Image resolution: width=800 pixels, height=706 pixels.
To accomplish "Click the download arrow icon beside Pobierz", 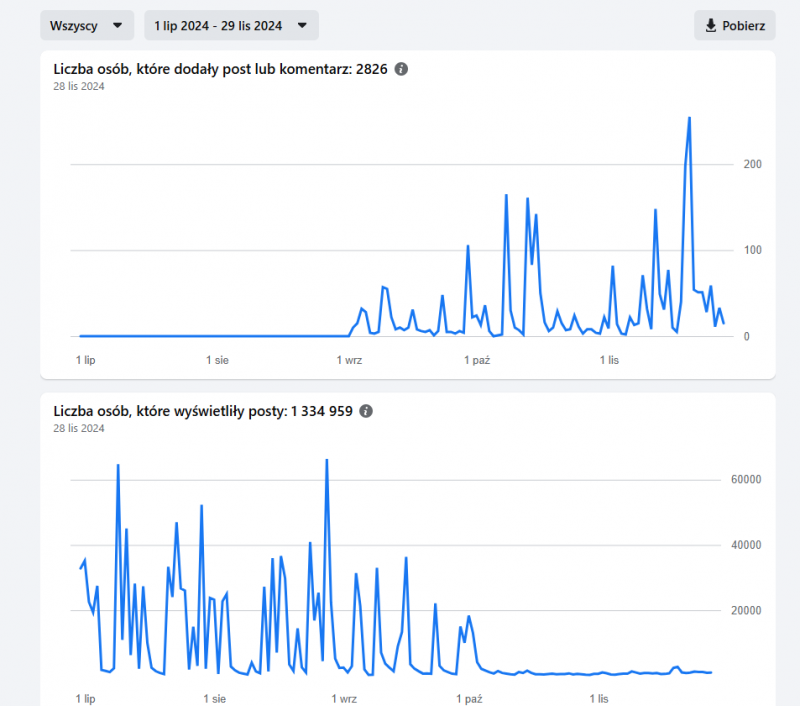I will coord(711,26).
